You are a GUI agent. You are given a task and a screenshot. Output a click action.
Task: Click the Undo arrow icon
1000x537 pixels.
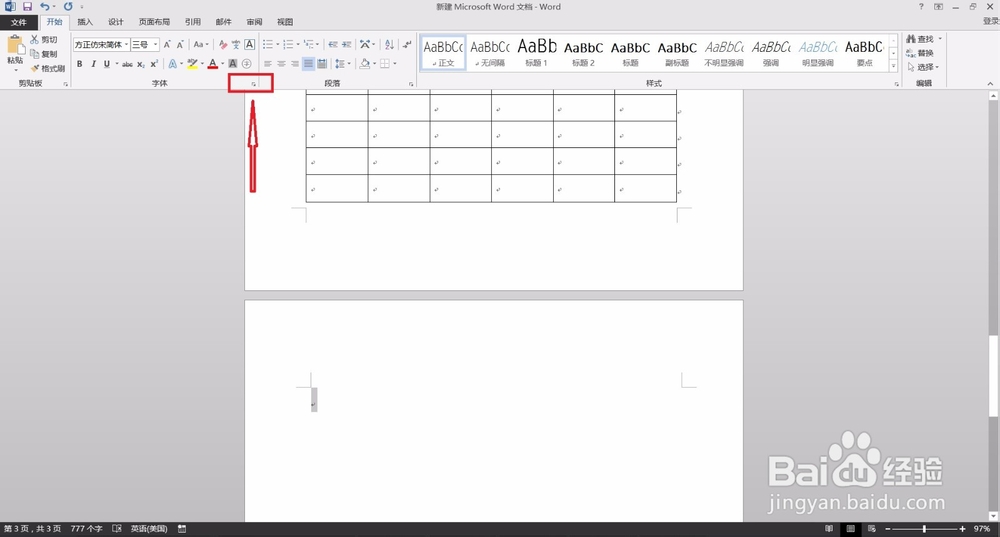point(45,6)
